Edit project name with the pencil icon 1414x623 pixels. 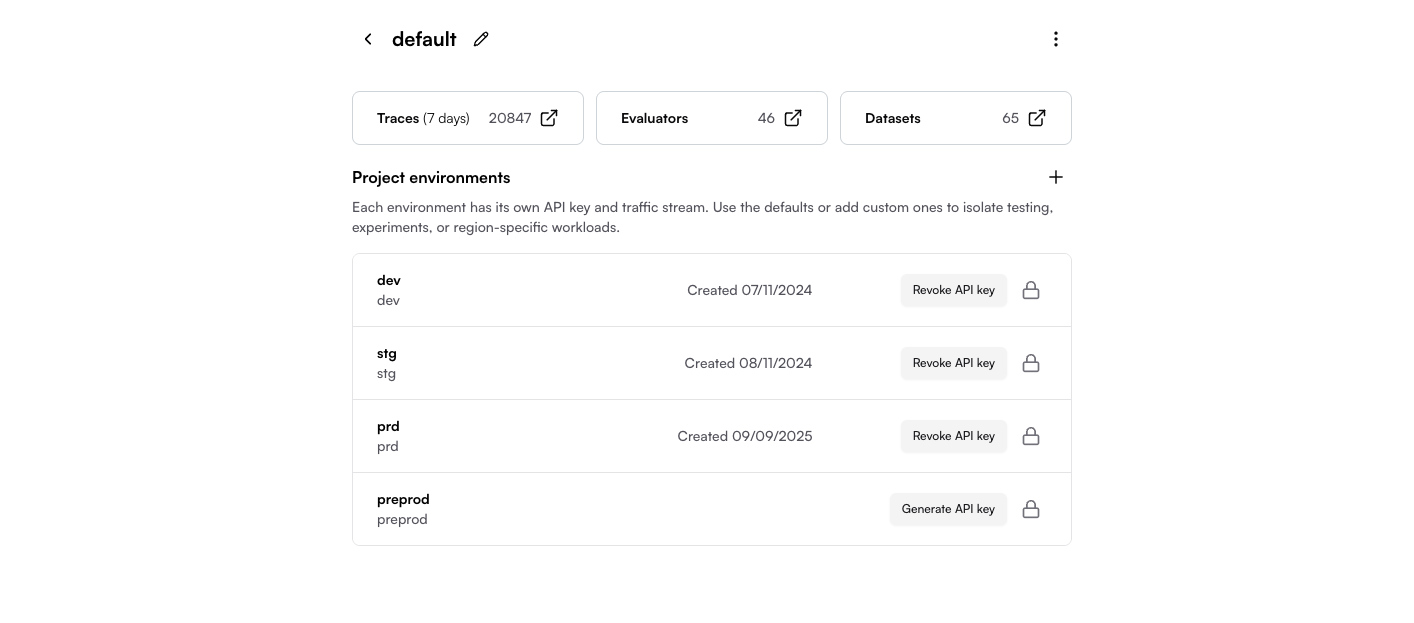click(x=481, y=39)
